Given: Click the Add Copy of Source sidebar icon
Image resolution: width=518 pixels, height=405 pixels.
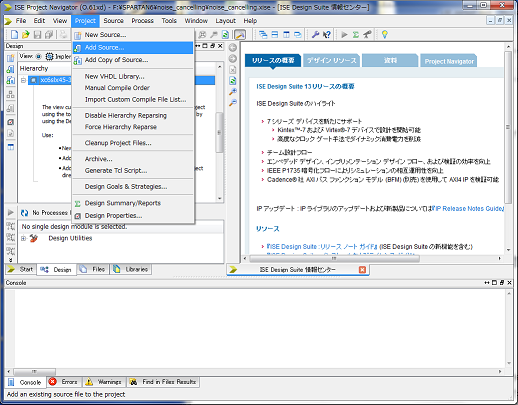Looking at the screenshot, I should click(11, 80).
